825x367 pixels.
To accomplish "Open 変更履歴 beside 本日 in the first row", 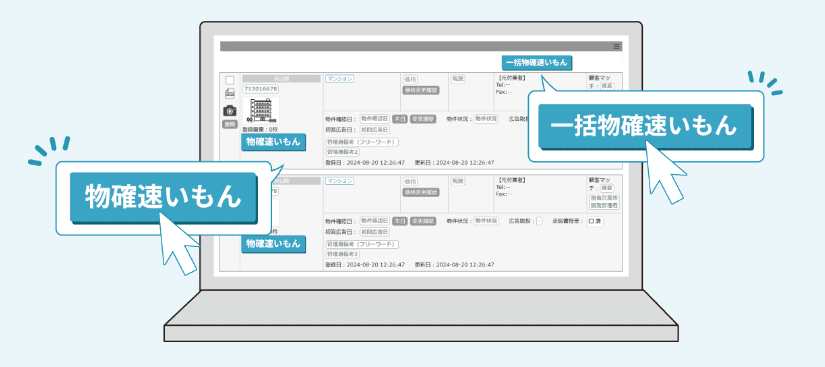I will [x=422, y=119].
